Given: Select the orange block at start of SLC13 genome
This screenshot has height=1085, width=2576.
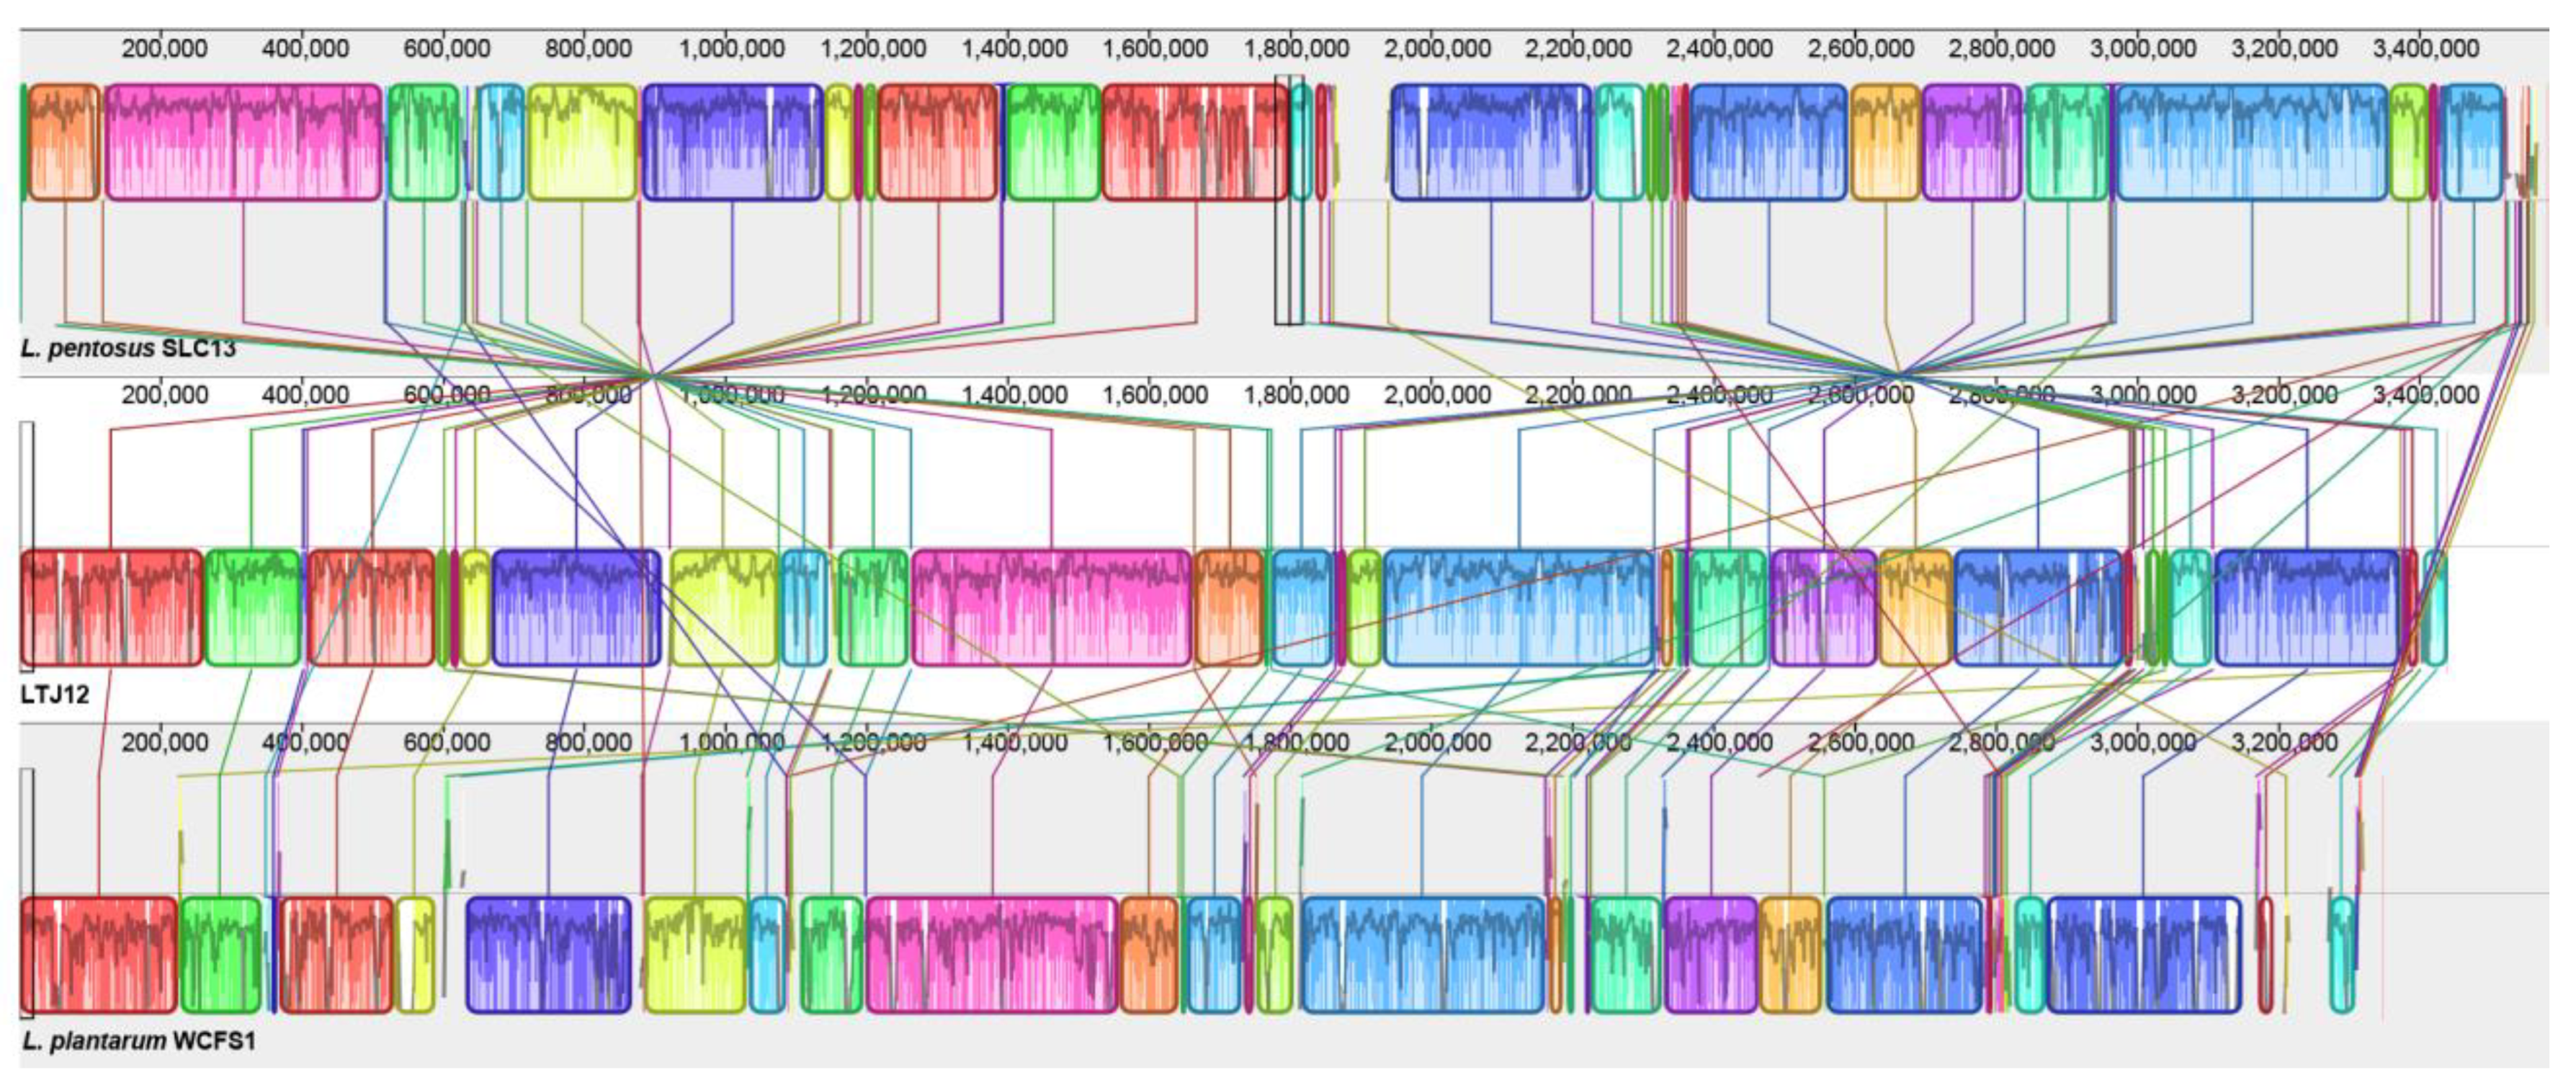Looking at the screenshot, I should [x=64, y=142].
